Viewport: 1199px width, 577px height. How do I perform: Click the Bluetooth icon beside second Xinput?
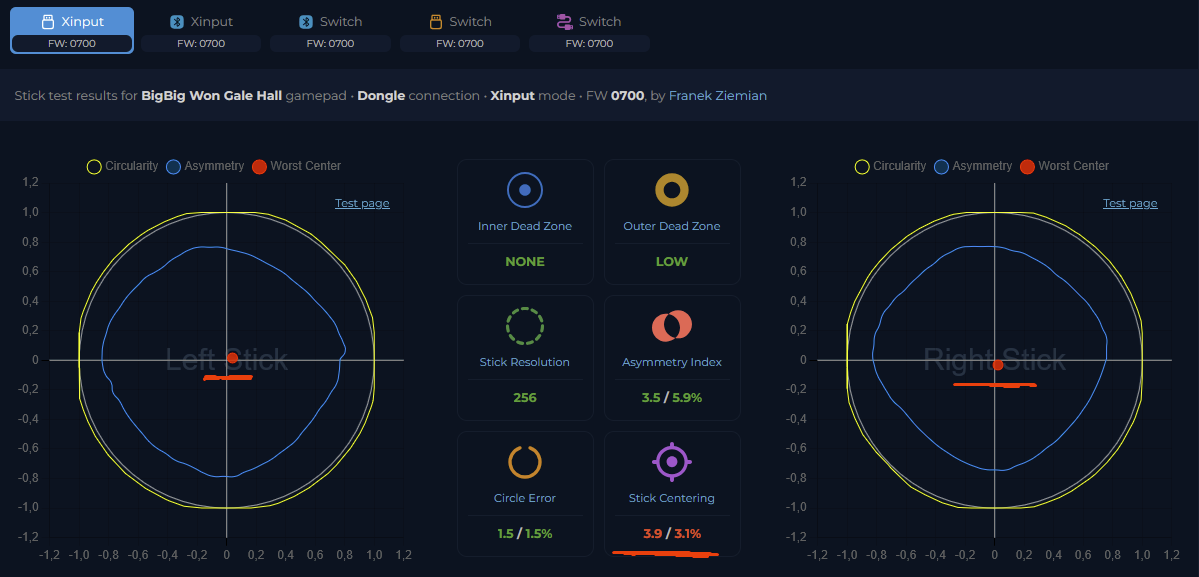click(177, 21)
